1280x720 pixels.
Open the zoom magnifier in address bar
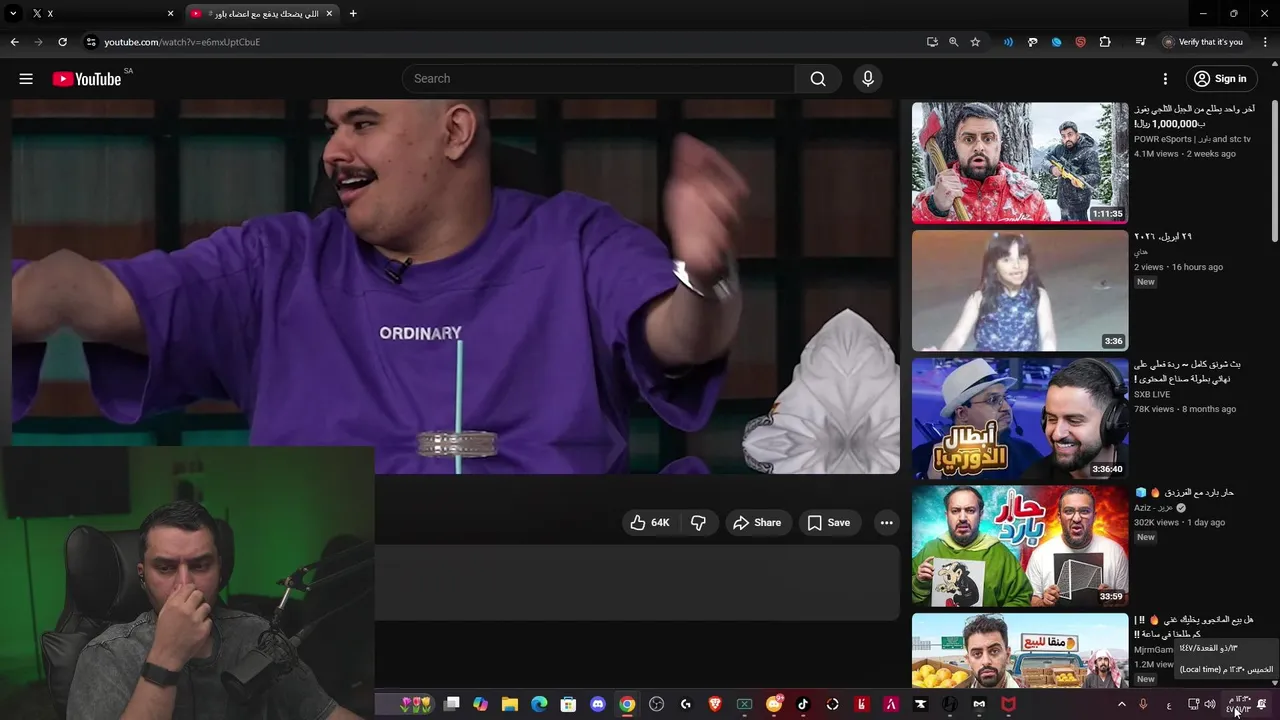pyautogui.click(x=953, y=42)
